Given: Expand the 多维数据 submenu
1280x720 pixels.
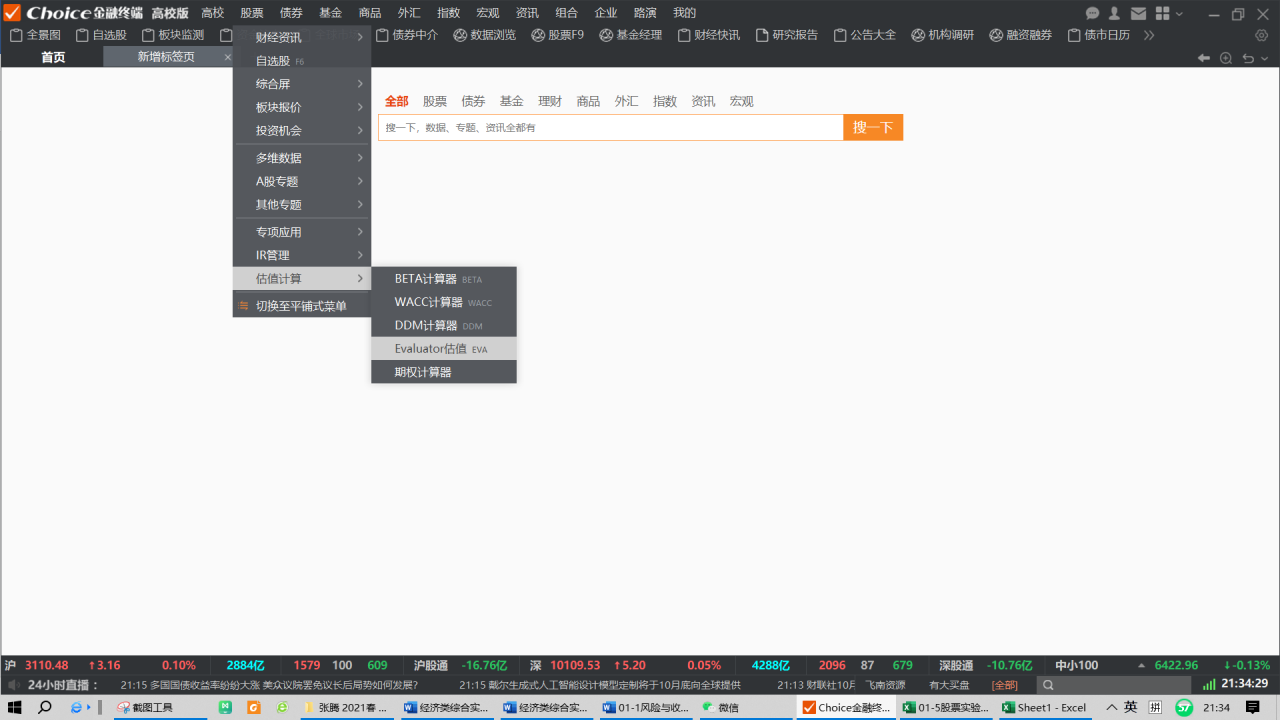Looking at the screenshot, I should point(302,158).
